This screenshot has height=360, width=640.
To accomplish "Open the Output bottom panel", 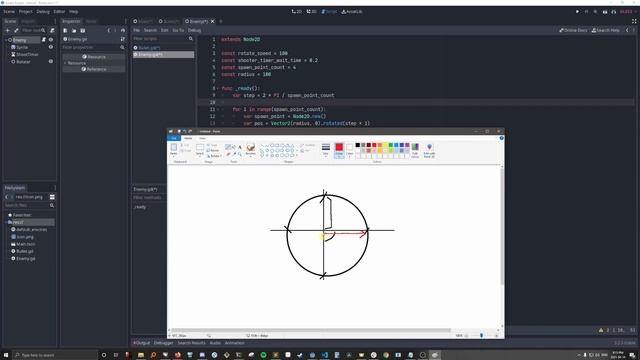I will (142, 343).
